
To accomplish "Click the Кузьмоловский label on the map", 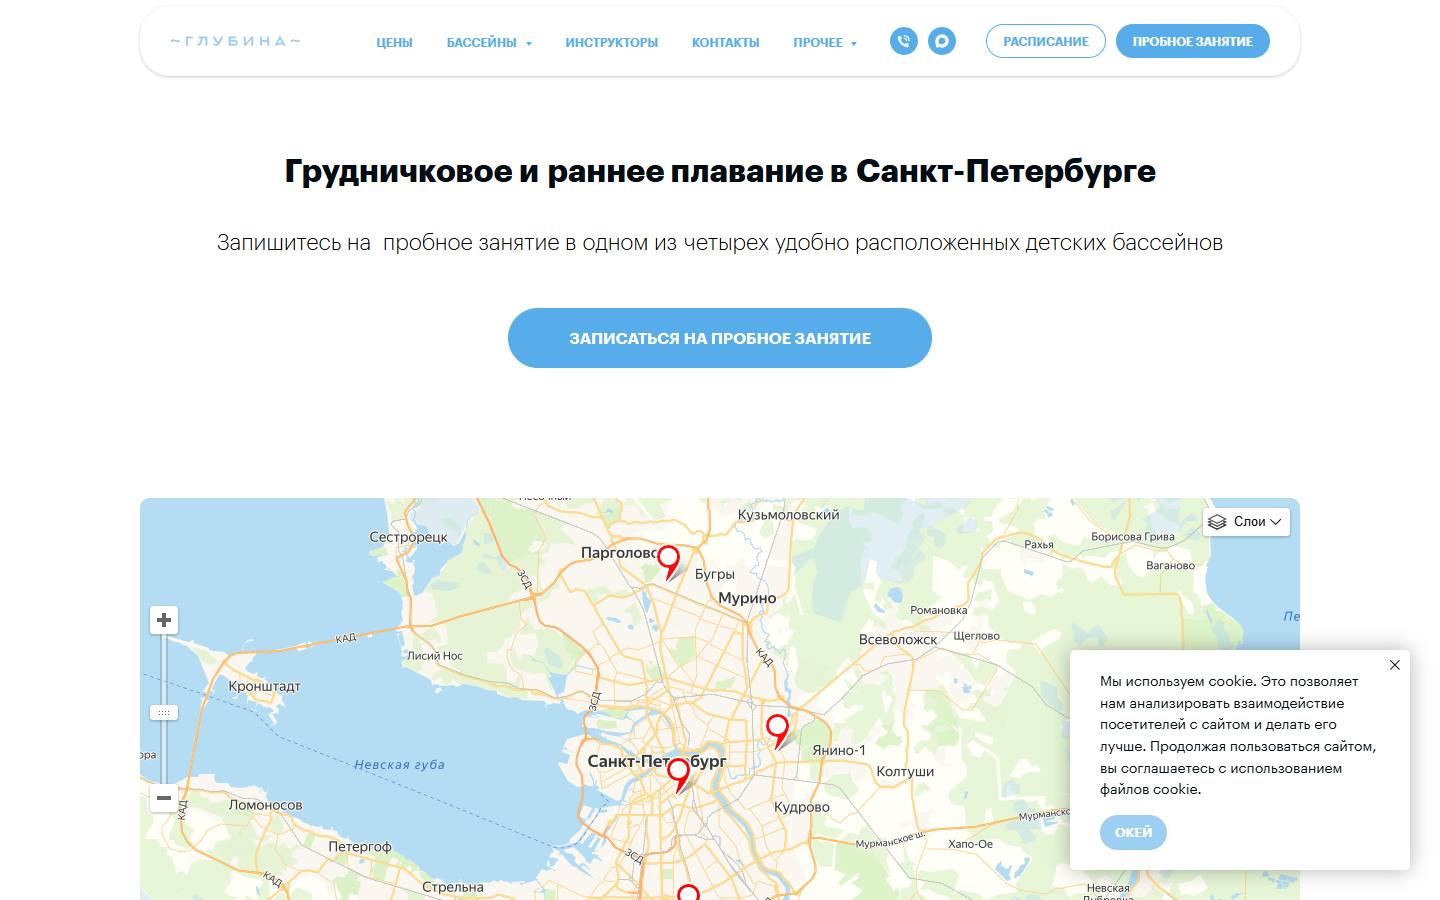I will tap(788, 515).
